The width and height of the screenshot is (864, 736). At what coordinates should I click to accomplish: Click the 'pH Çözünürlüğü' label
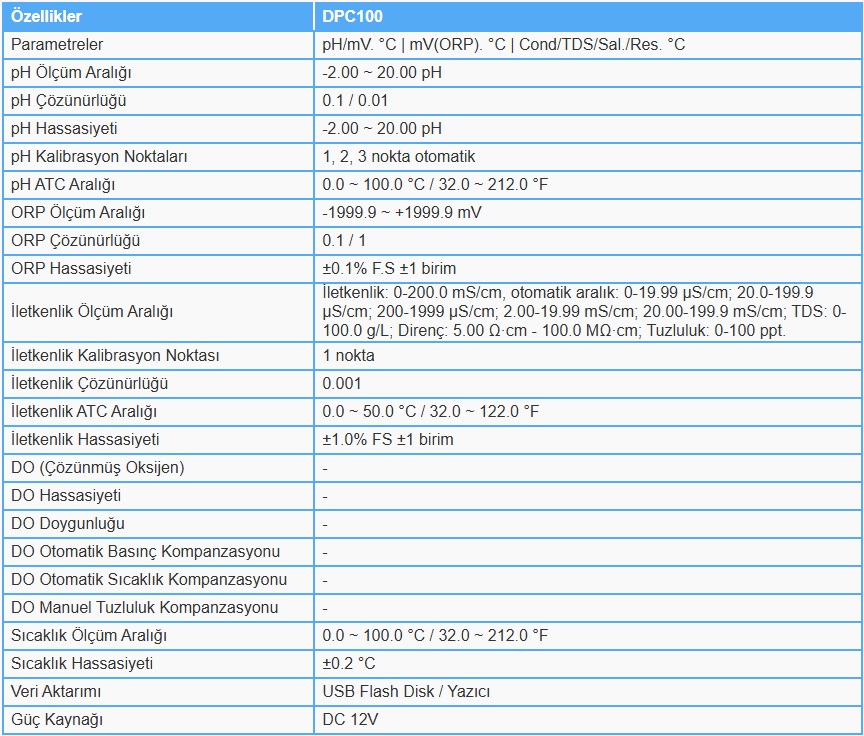point(68,101)
